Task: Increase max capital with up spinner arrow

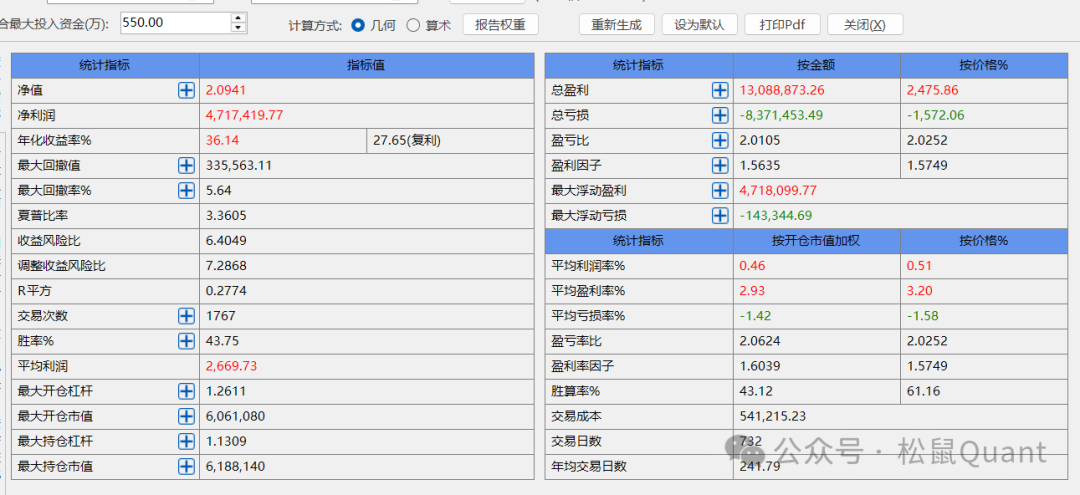Action: click(237, 18)
